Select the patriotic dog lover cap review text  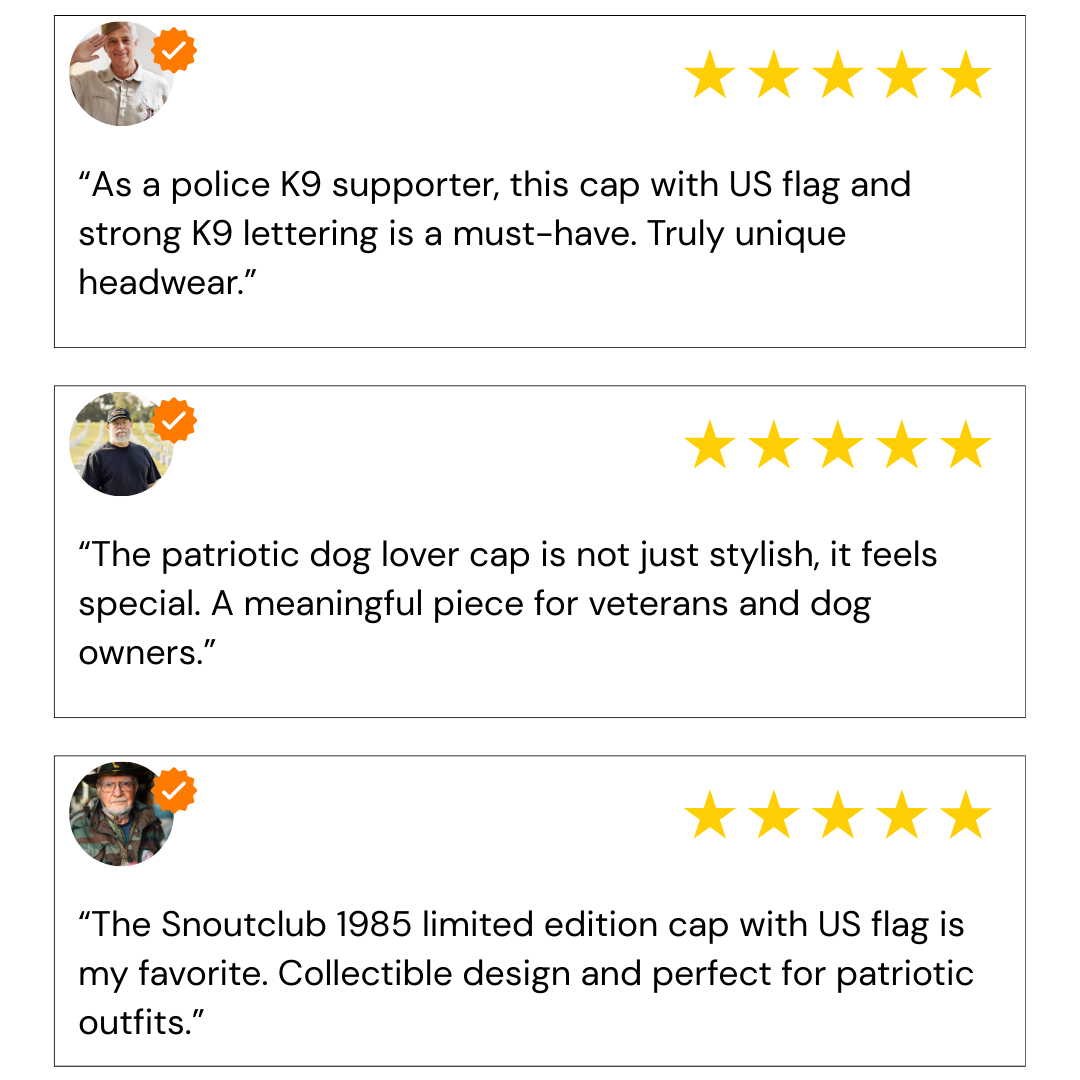coord(508,603)
